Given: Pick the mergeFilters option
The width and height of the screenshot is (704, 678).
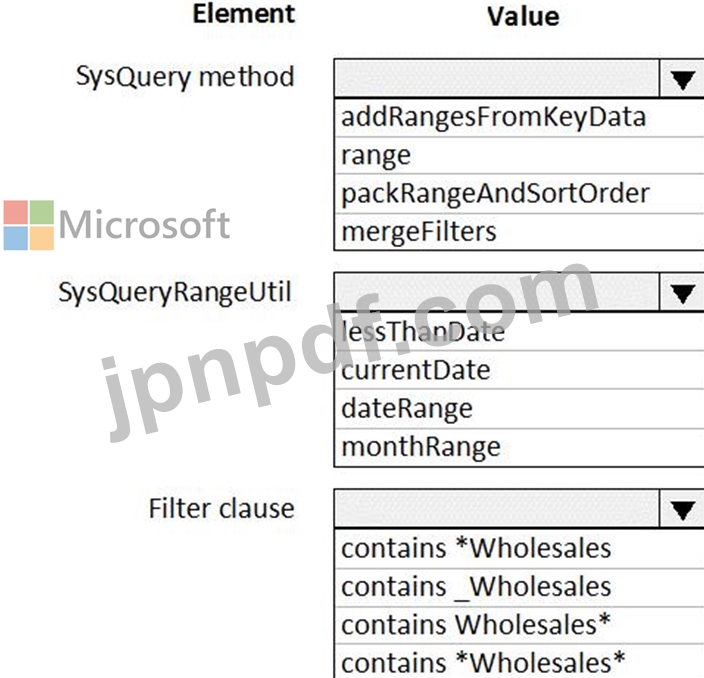Looking at the screenshot, I should (x=419, y=232).
